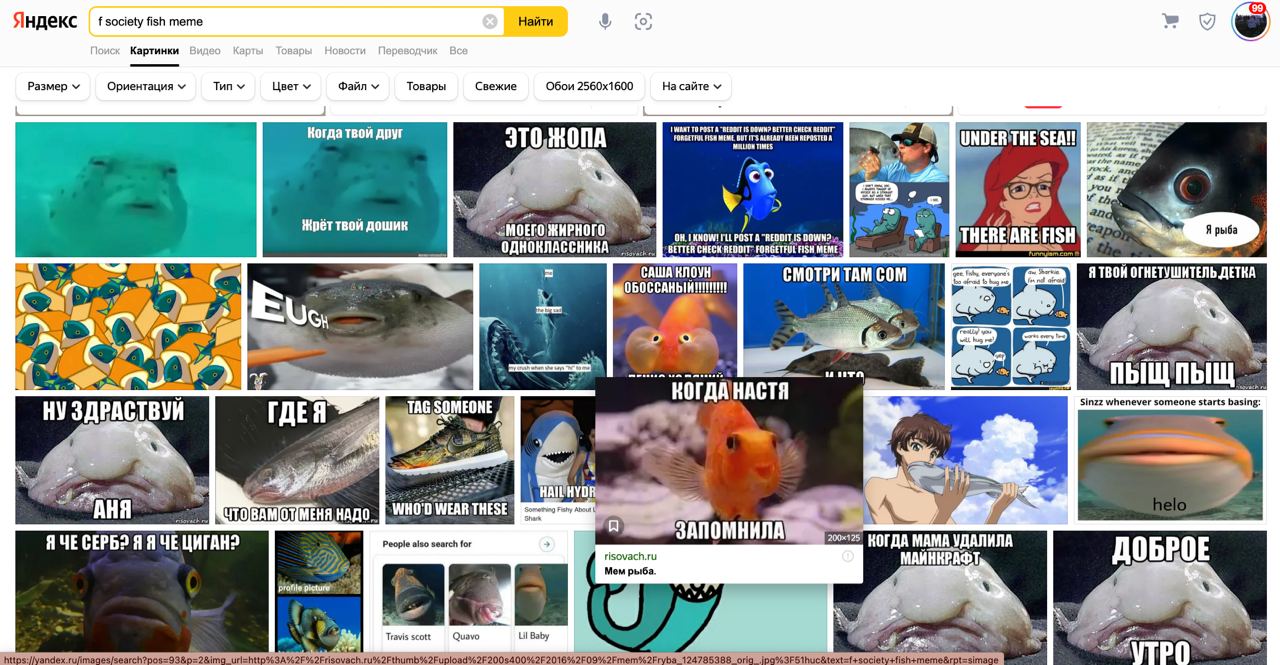
Task: Open the TAG SOMEONE fish shoes image
Action: (x=450, y=460)
